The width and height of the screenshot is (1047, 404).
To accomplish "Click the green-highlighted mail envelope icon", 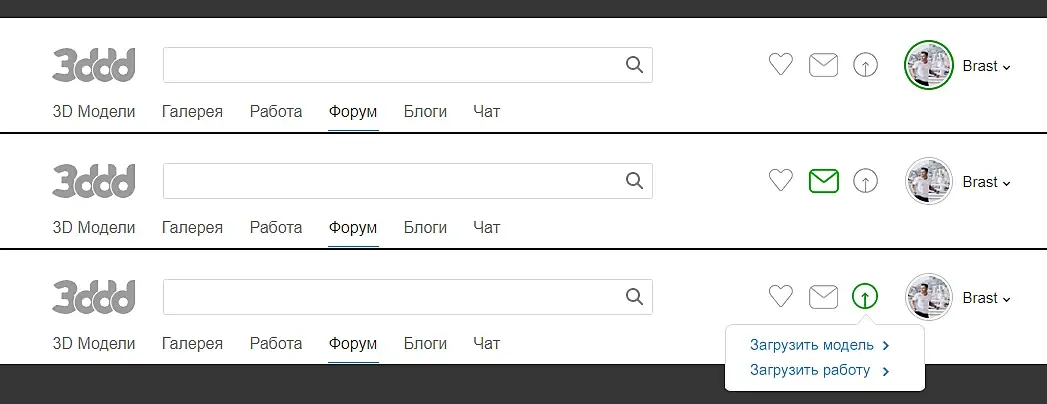I will (823, 181).
